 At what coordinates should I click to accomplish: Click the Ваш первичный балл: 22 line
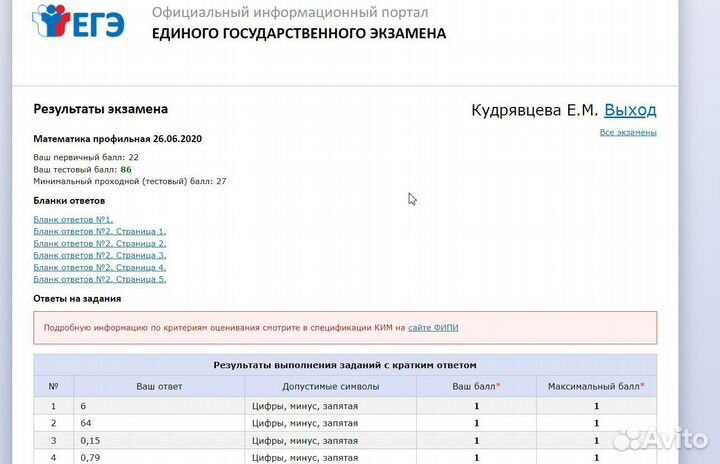pyautogui.click(x=86, y=157)
